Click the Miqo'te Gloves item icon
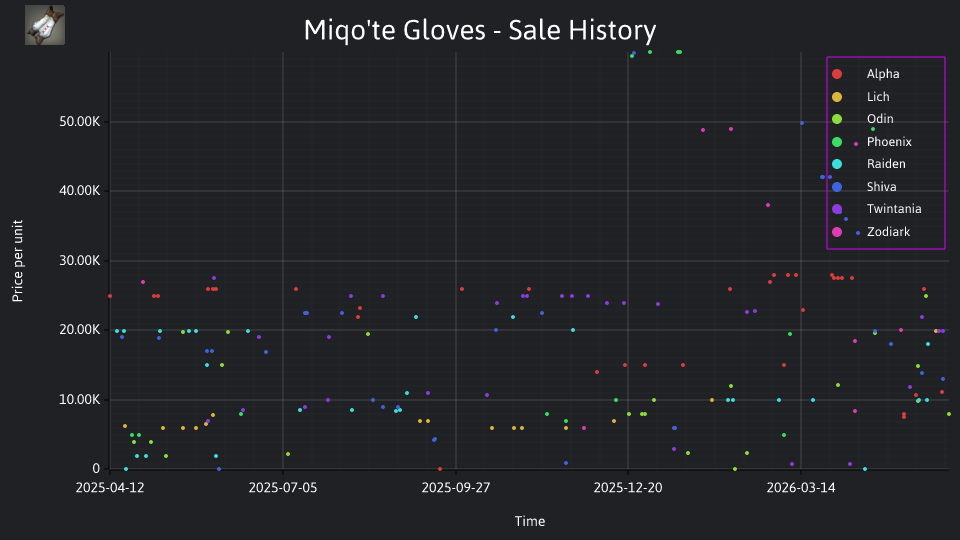The height and width of the screenshot is (540, 960). coord(45,25)
